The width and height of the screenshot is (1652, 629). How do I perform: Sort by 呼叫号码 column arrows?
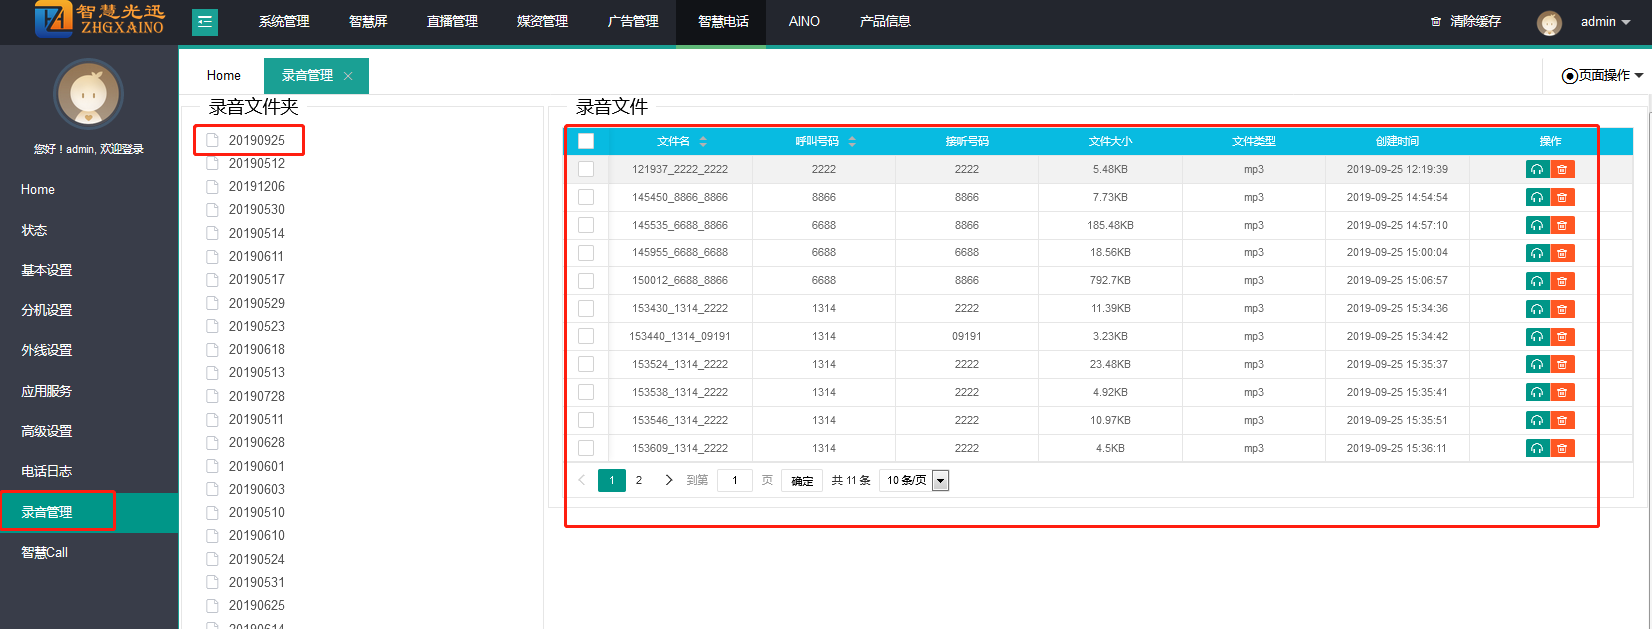(x=852, y=141)
